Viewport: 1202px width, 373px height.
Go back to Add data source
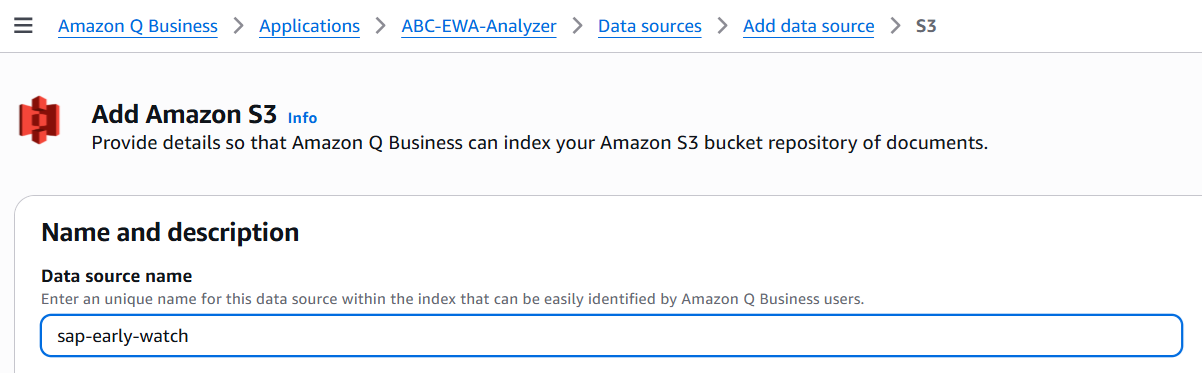808,26
